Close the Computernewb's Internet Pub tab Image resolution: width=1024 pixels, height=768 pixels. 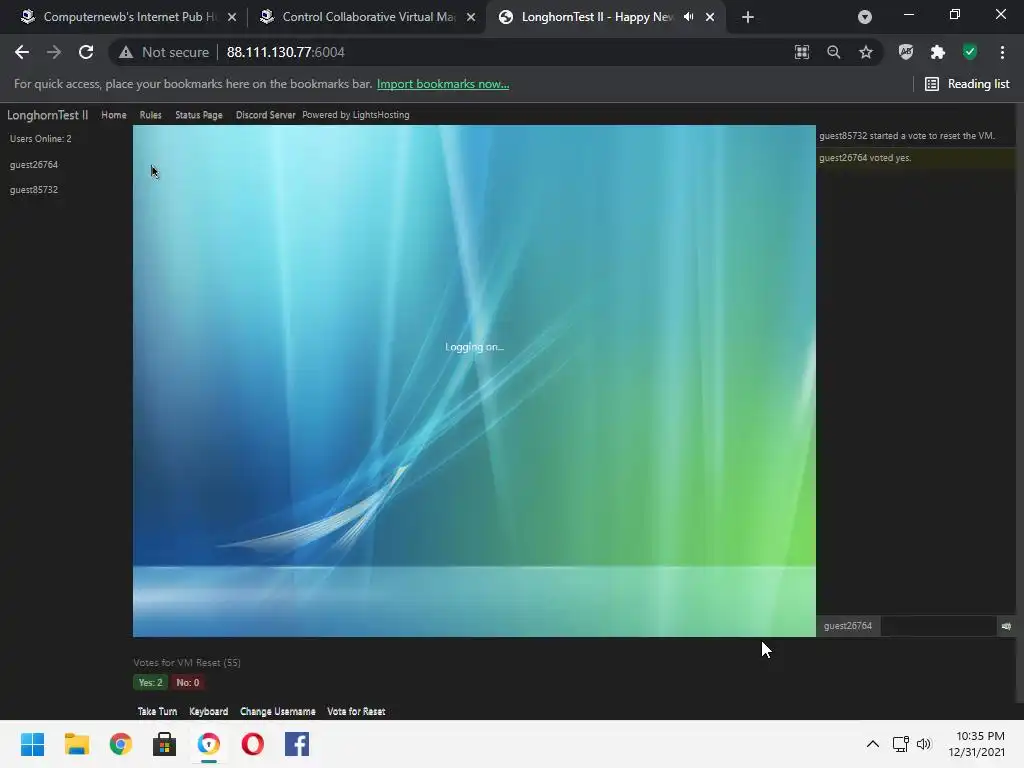[232, 17]
